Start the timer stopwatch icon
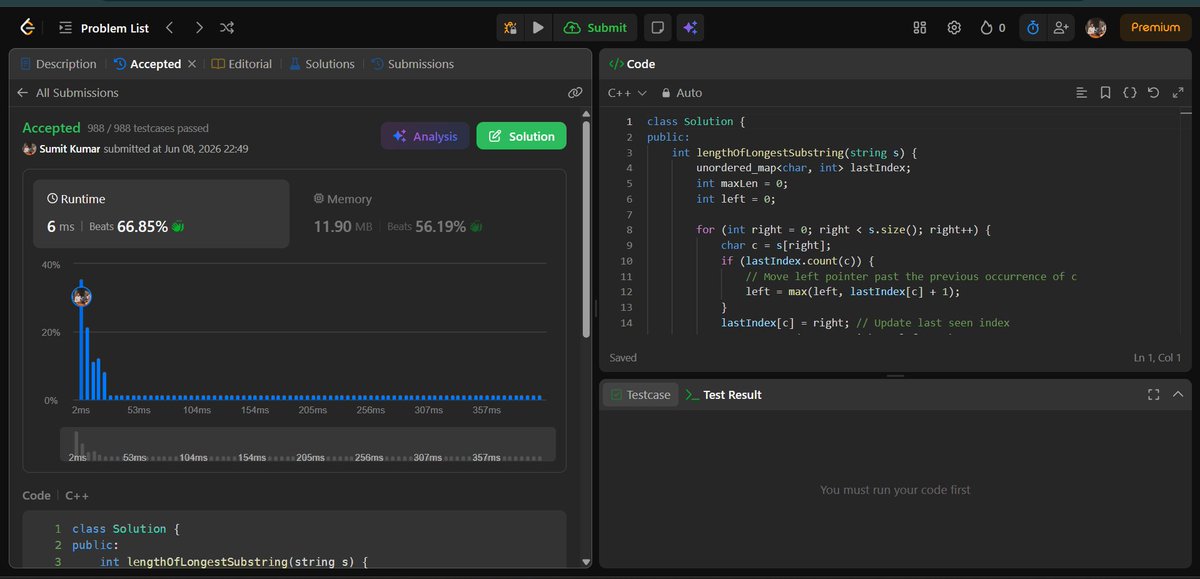Viewport: 1200px width, 579px height. (1033, 28)
